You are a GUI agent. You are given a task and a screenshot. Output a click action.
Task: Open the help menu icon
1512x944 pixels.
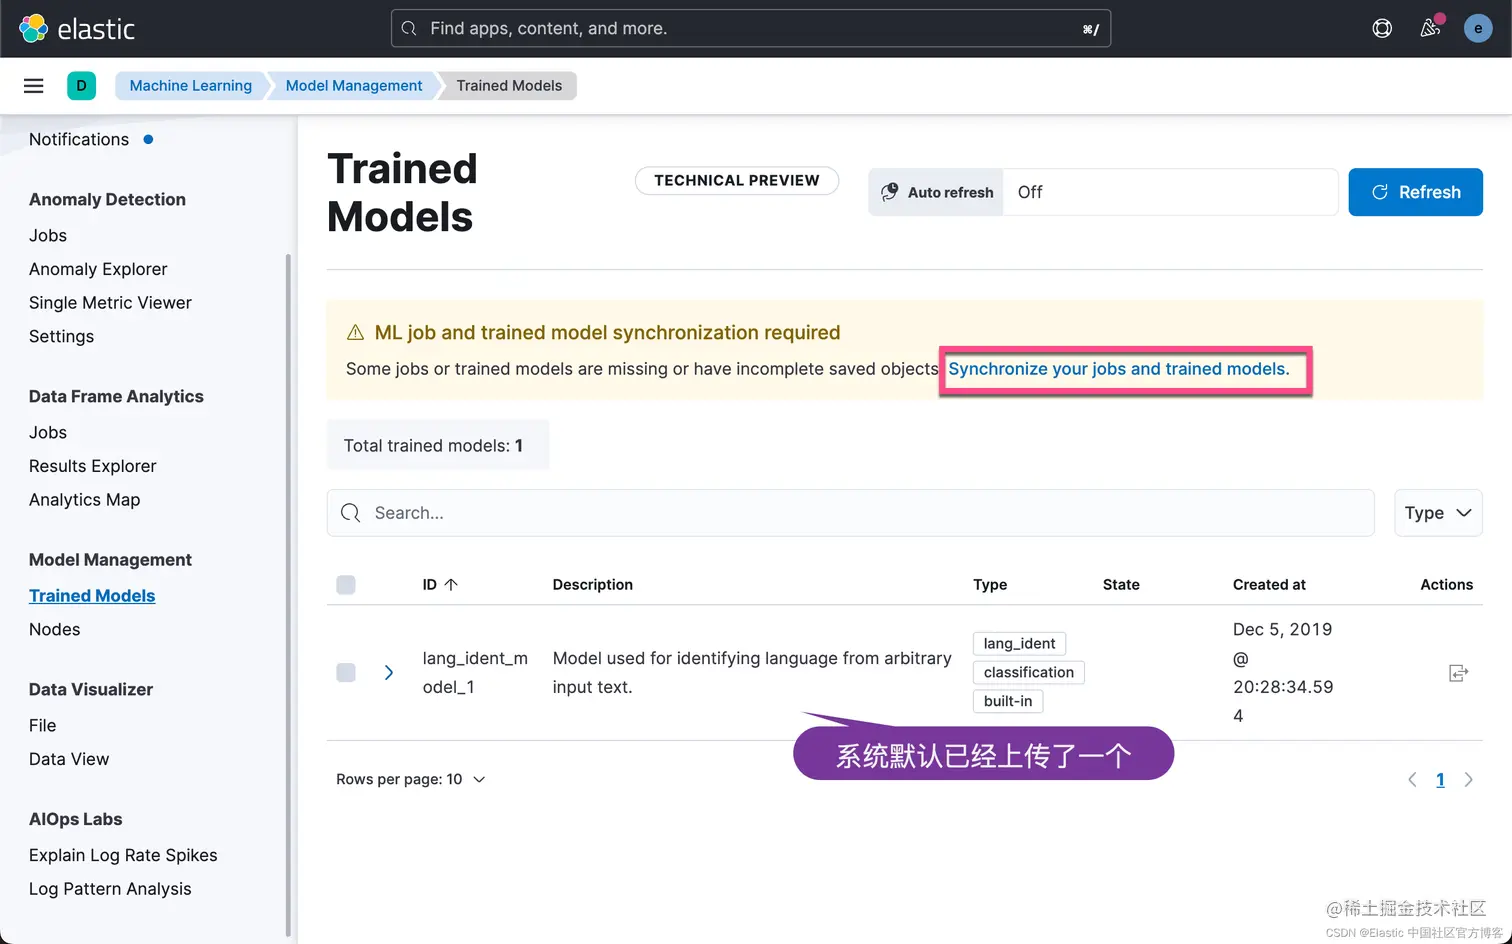point(1382,28)
